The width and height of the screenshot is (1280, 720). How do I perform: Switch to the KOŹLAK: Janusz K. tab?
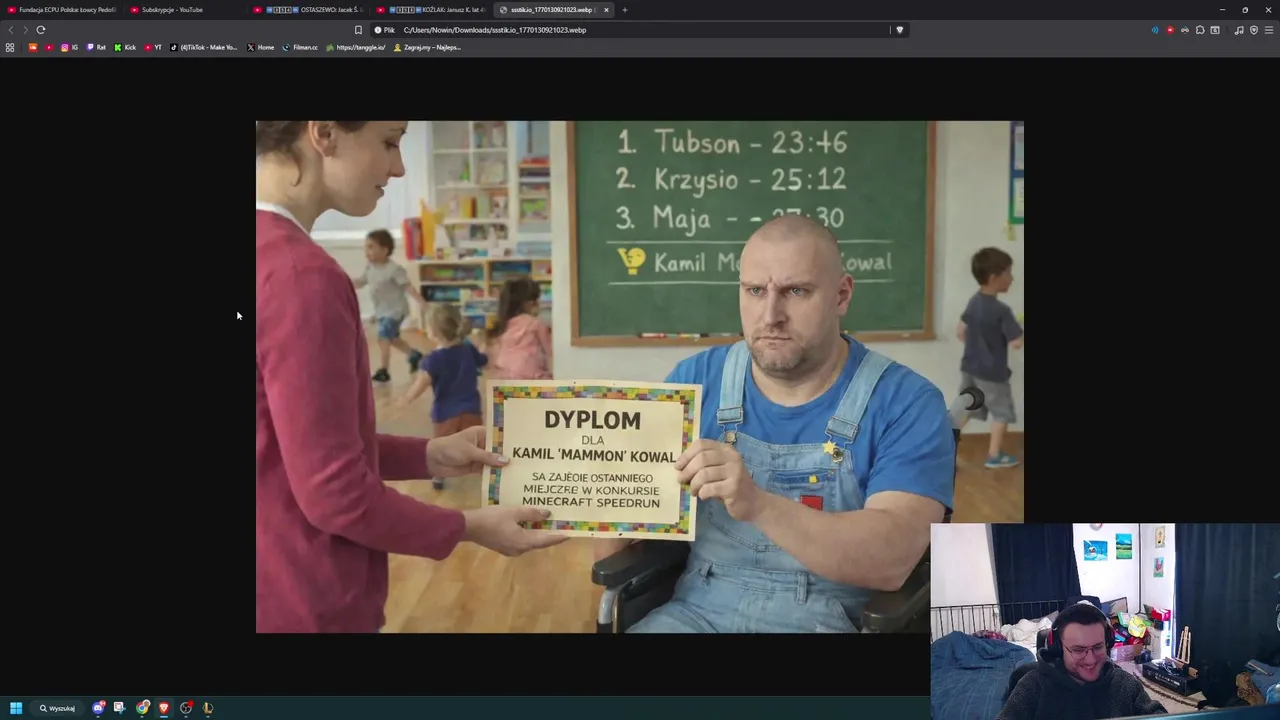tap(431, 10)
